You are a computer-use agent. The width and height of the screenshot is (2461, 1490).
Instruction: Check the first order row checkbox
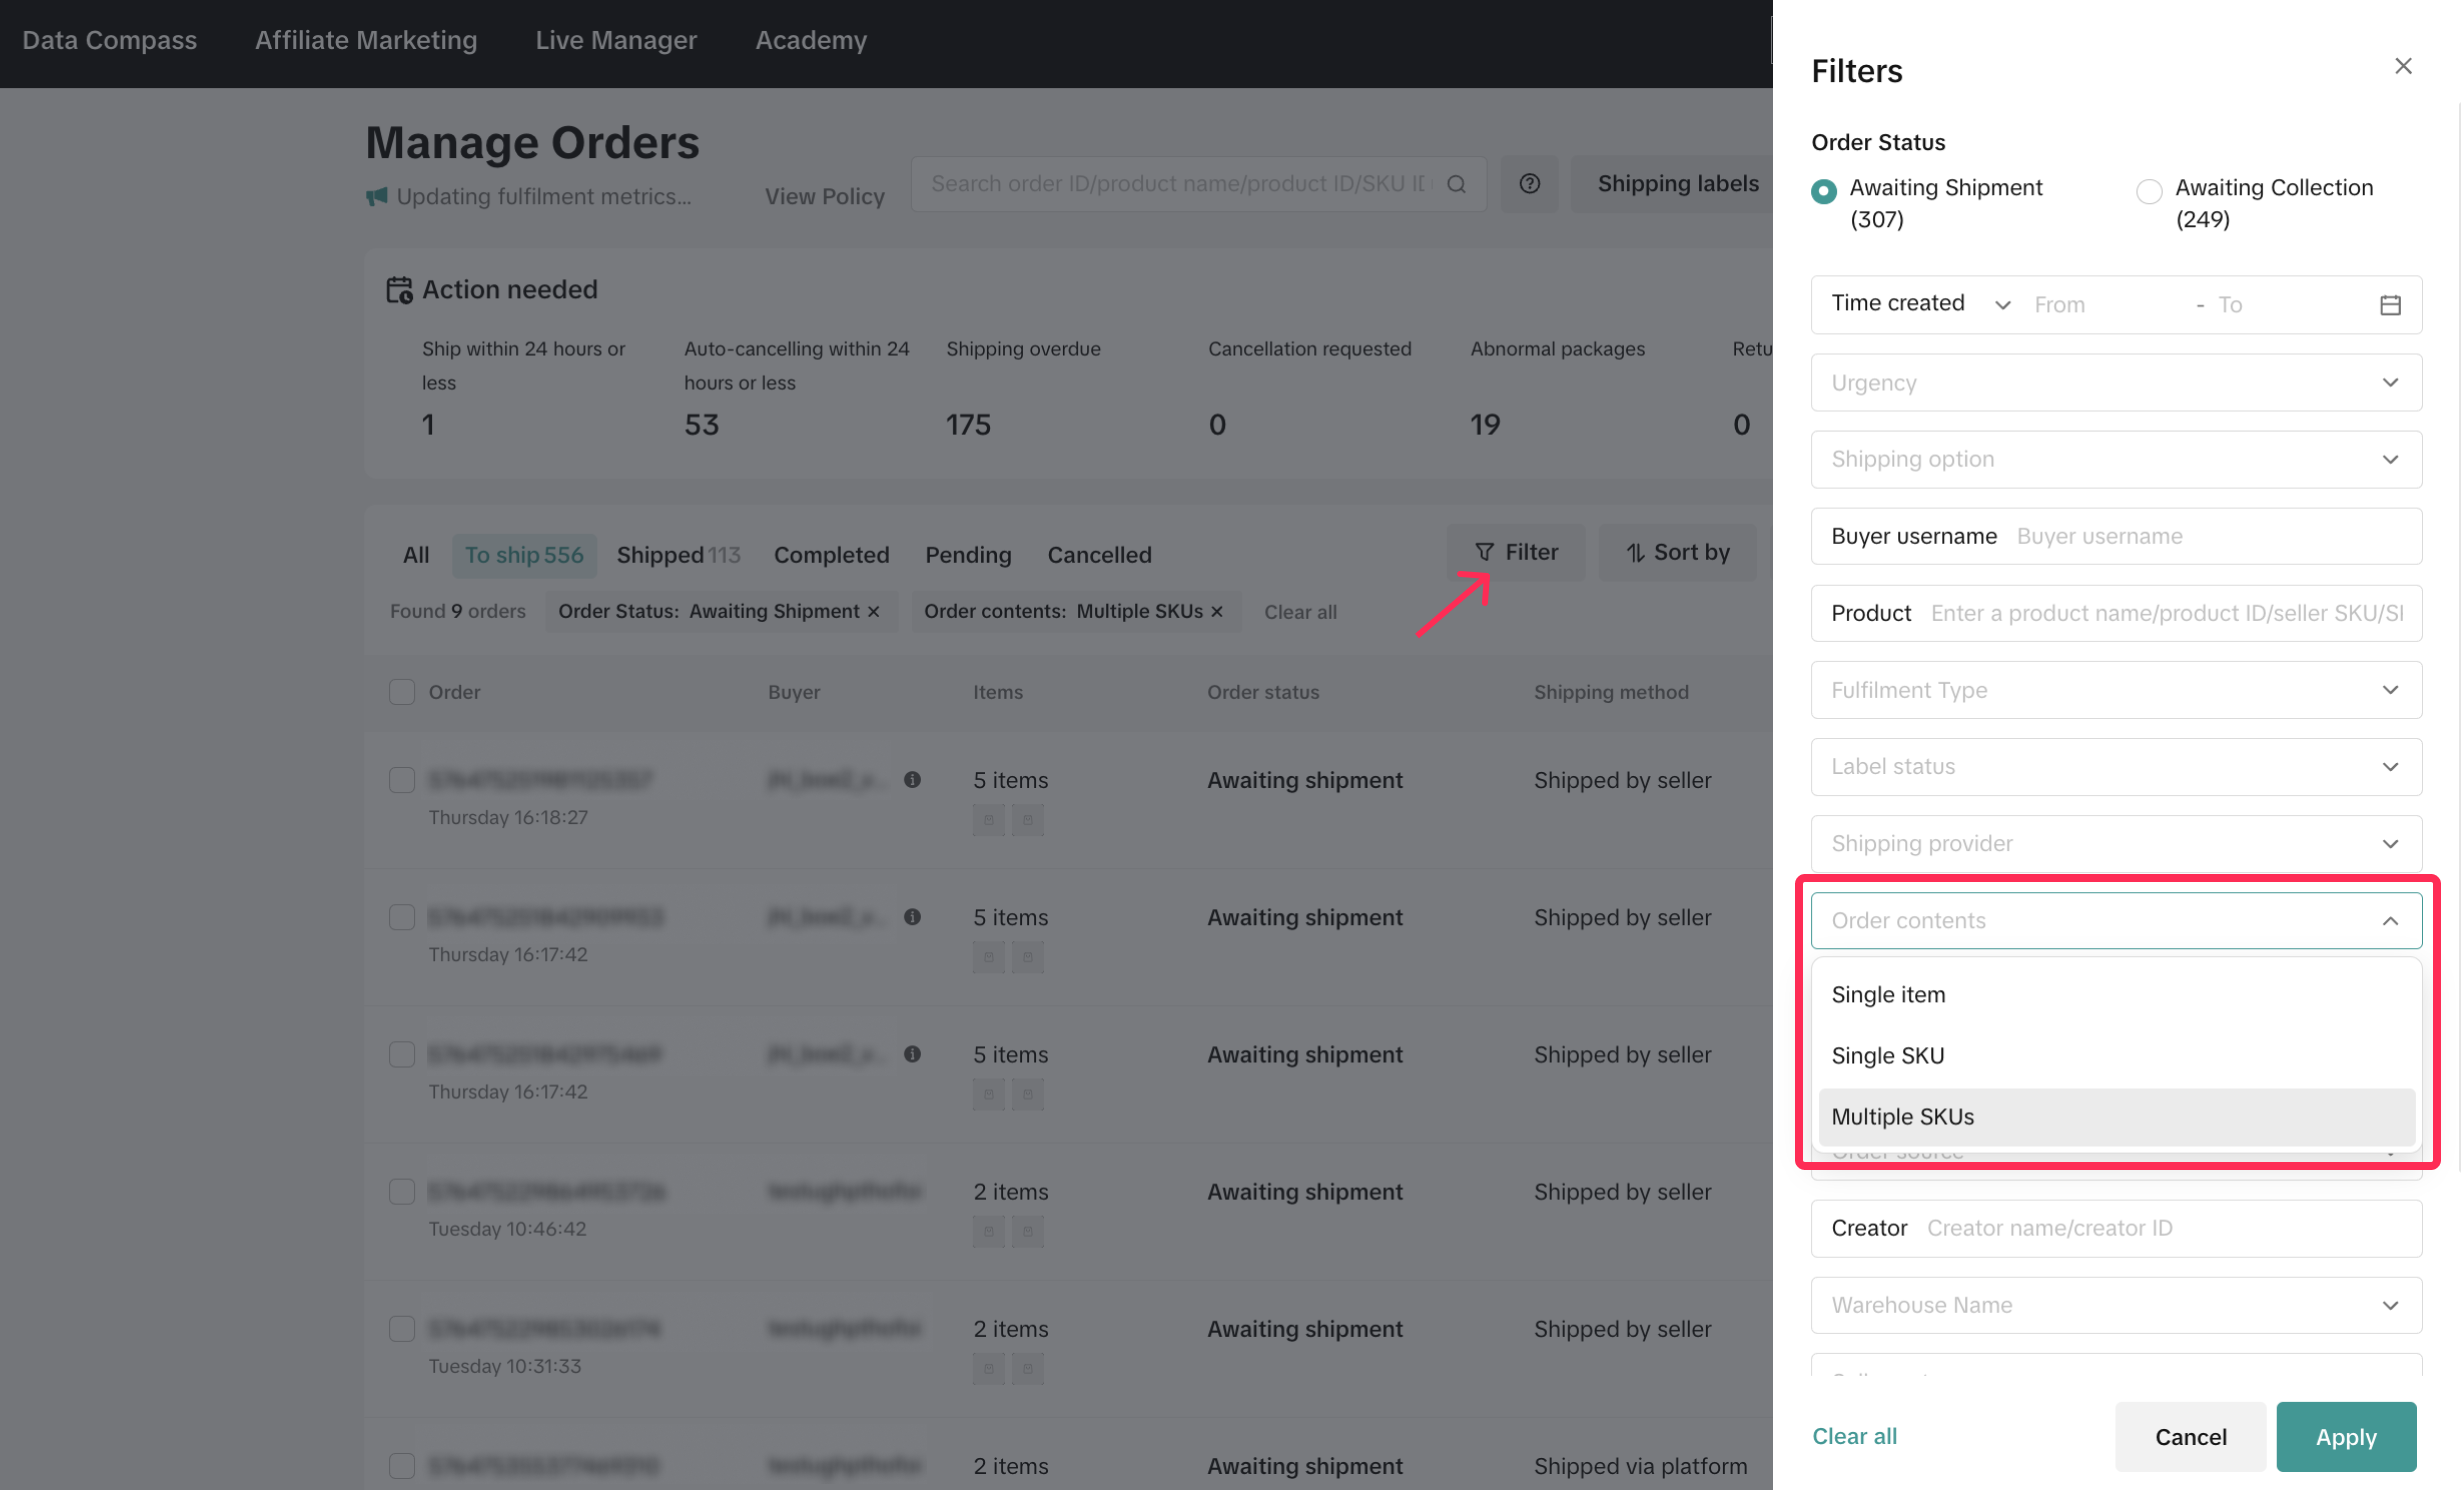point(401,780)
